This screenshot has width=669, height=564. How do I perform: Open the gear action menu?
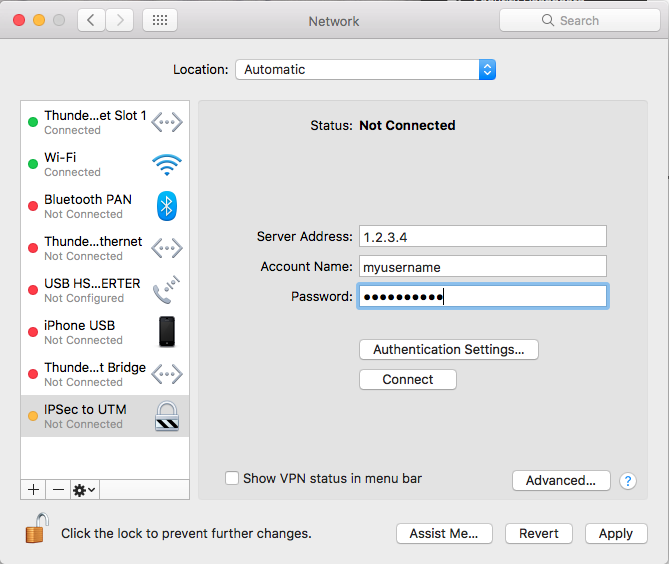click(x=84, y=489)
